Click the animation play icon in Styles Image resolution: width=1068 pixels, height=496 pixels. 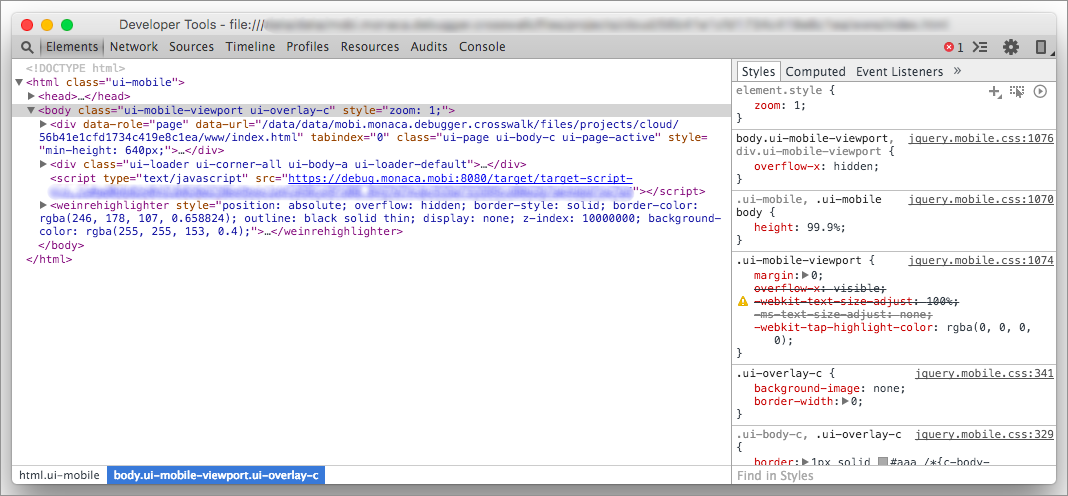[1040, 91]
